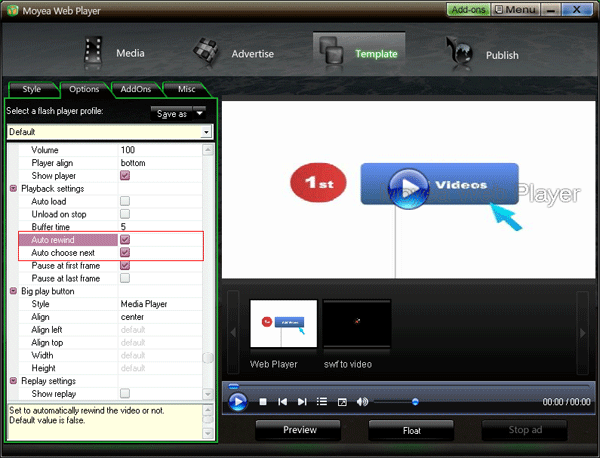Open the Template section
This screenshot has width=600, height=458.
(359, 54)
